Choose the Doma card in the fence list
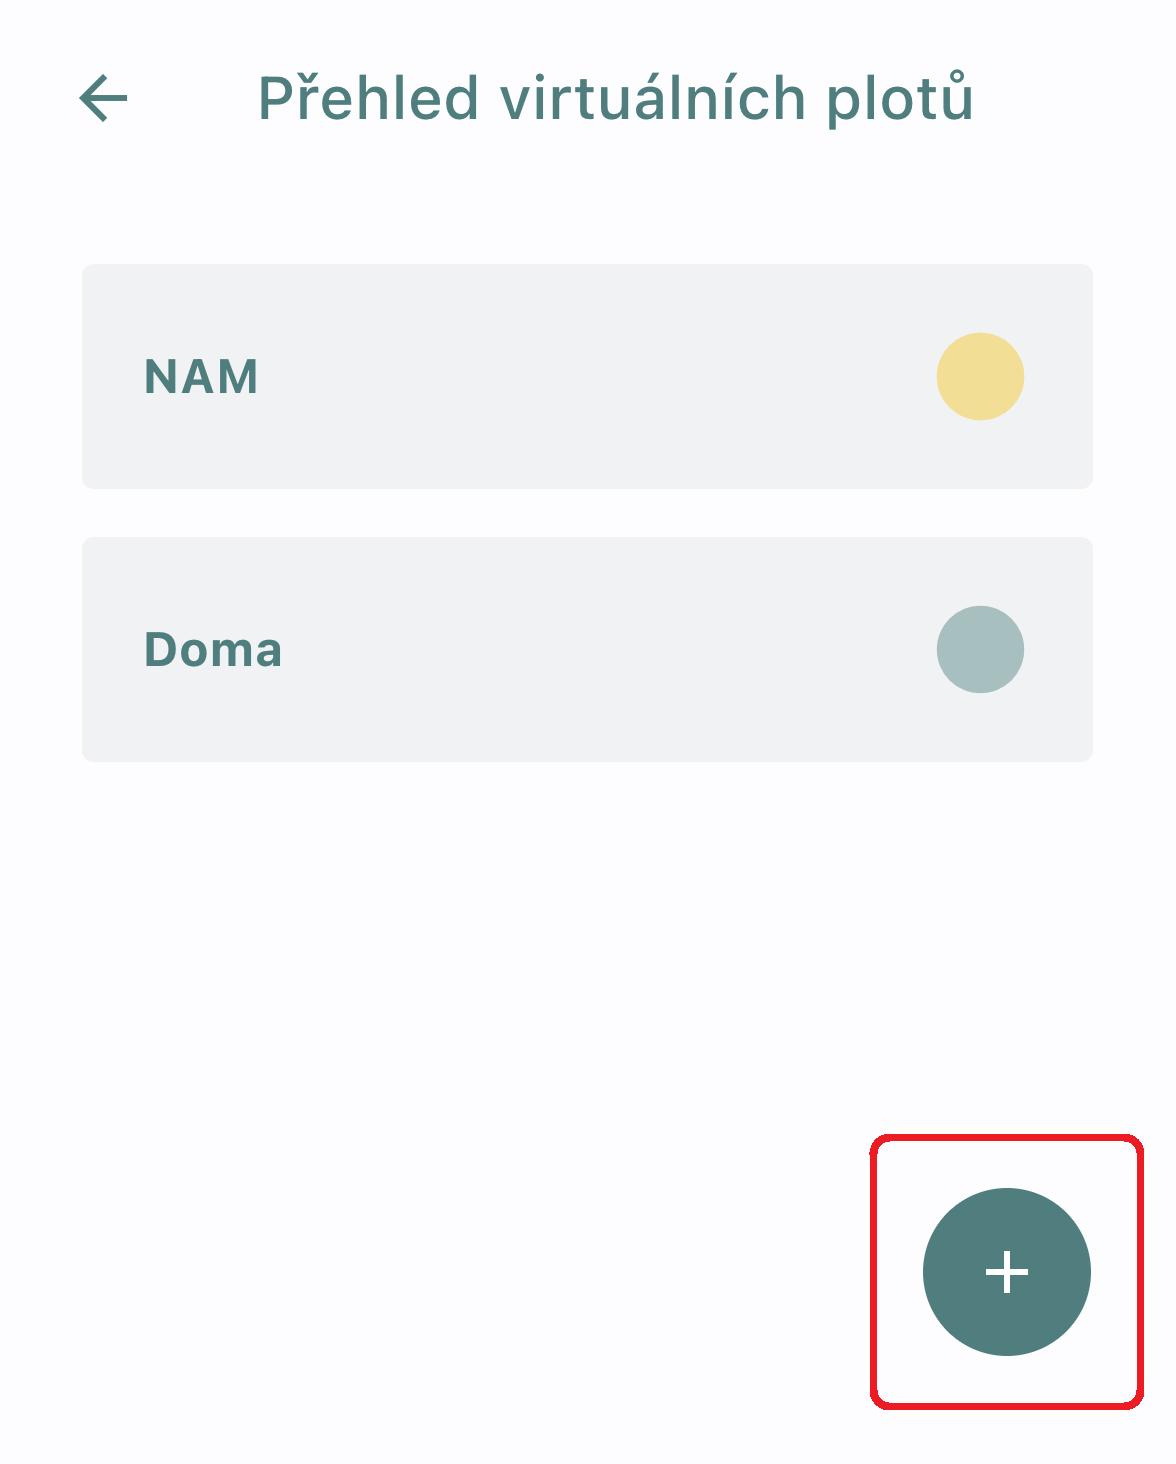 coord(587,649)
